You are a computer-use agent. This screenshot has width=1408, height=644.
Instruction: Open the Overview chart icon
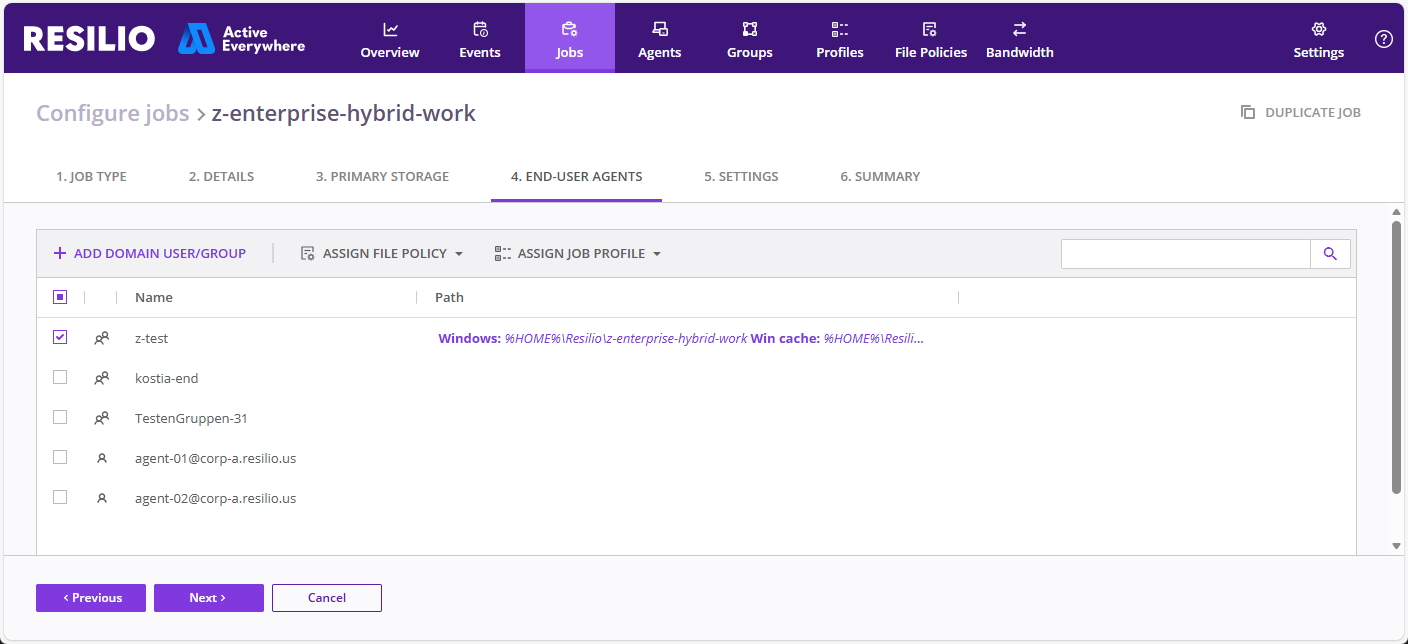(x=390, y=29)
